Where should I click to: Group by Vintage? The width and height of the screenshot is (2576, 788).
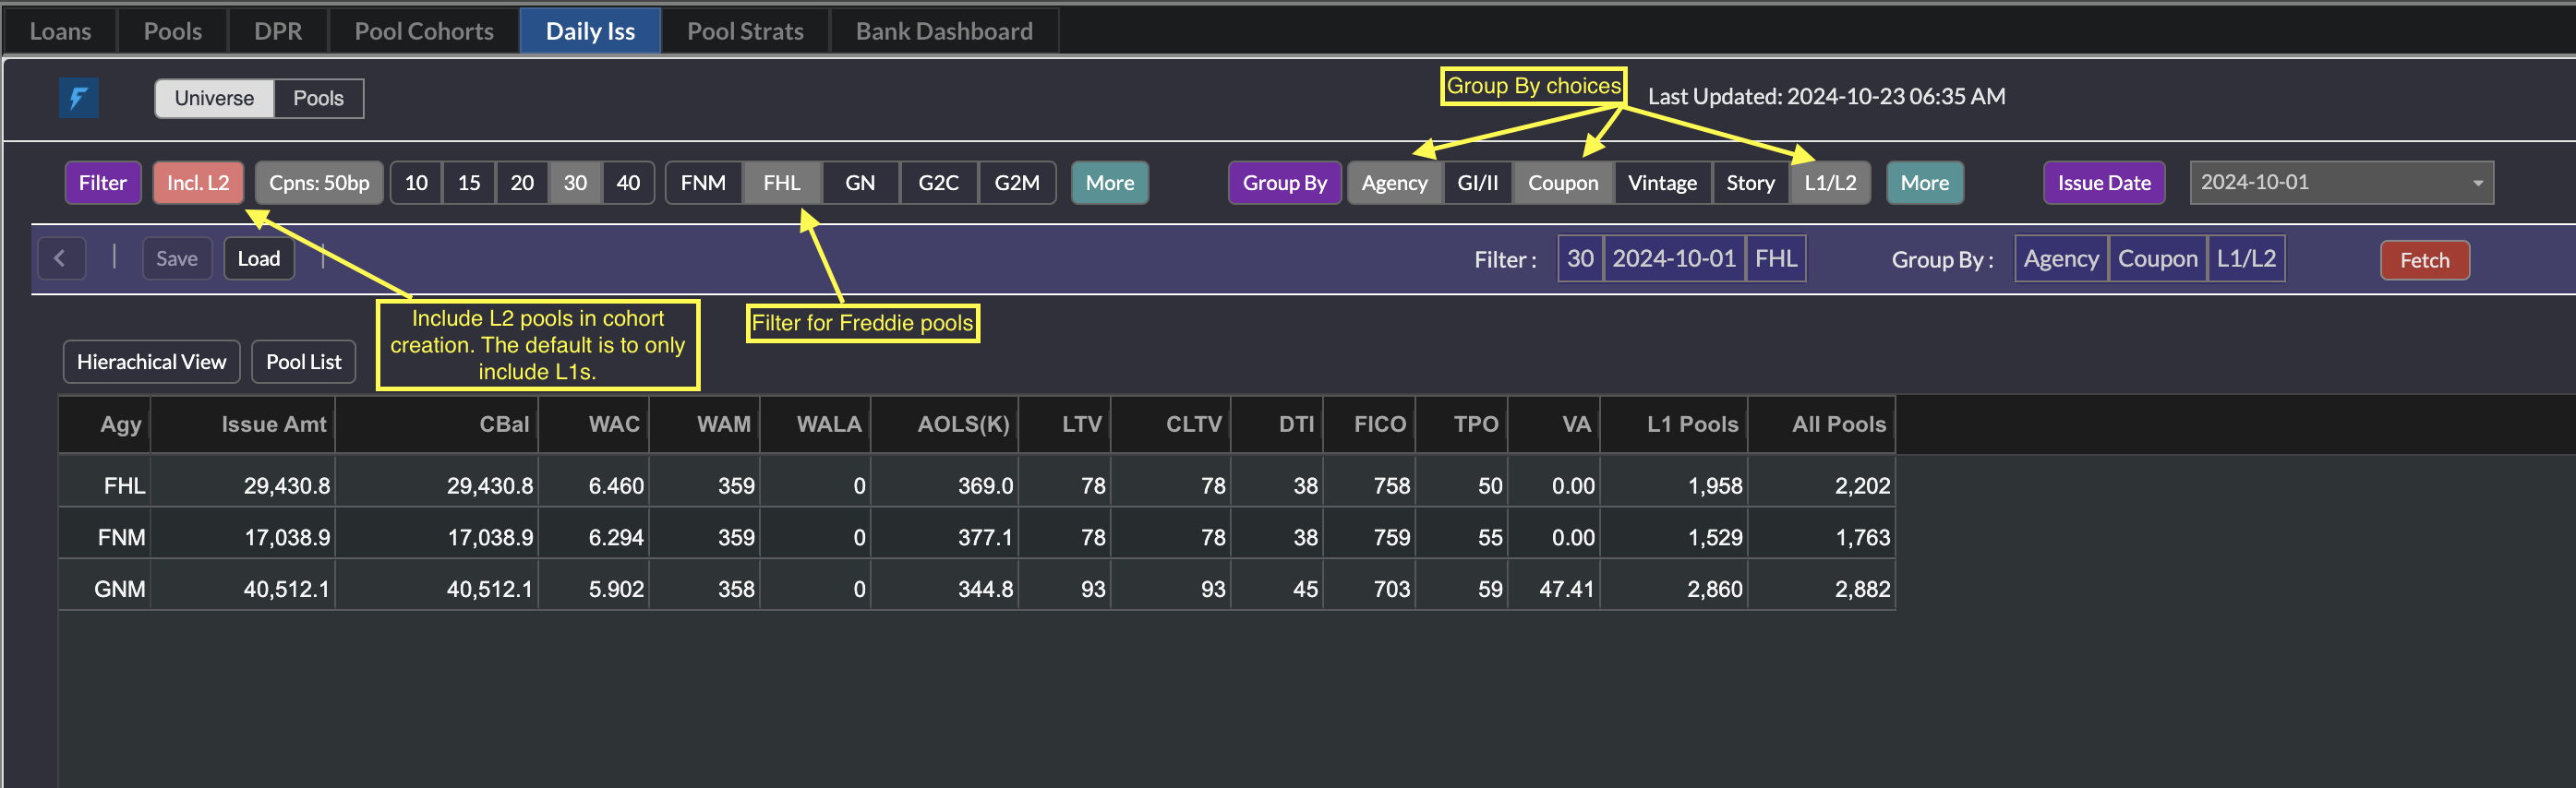click(x=1661, y=183)
